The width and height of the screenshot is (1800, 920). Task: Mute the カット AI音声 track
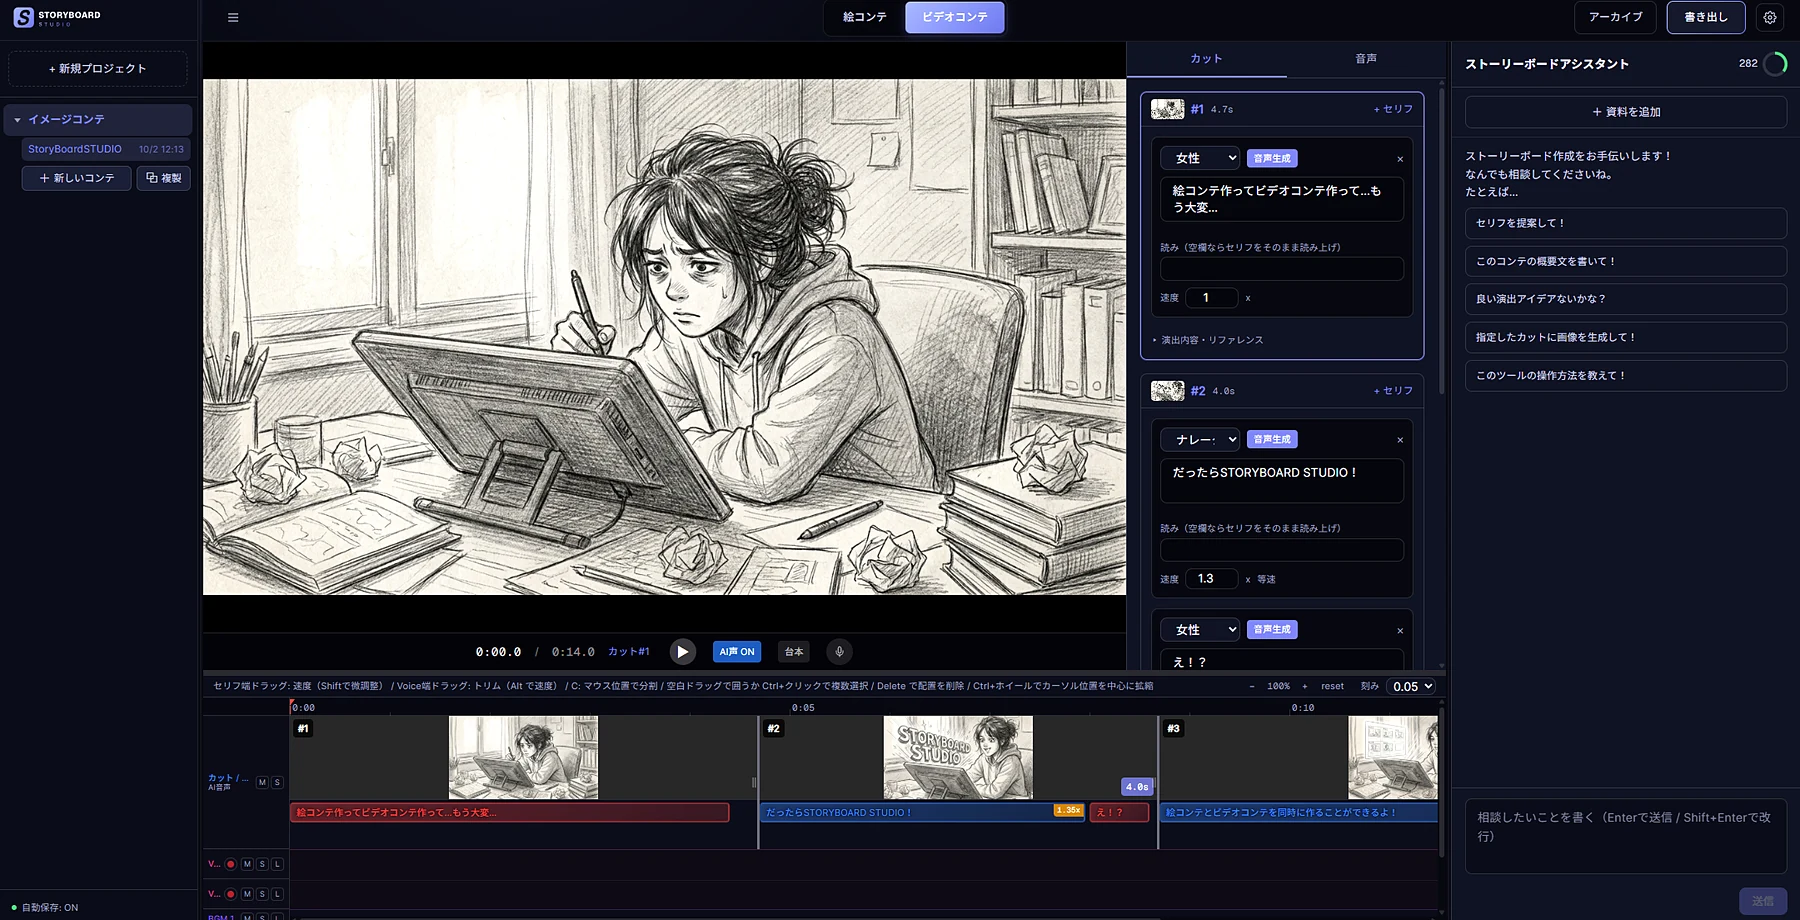(262, 782)
